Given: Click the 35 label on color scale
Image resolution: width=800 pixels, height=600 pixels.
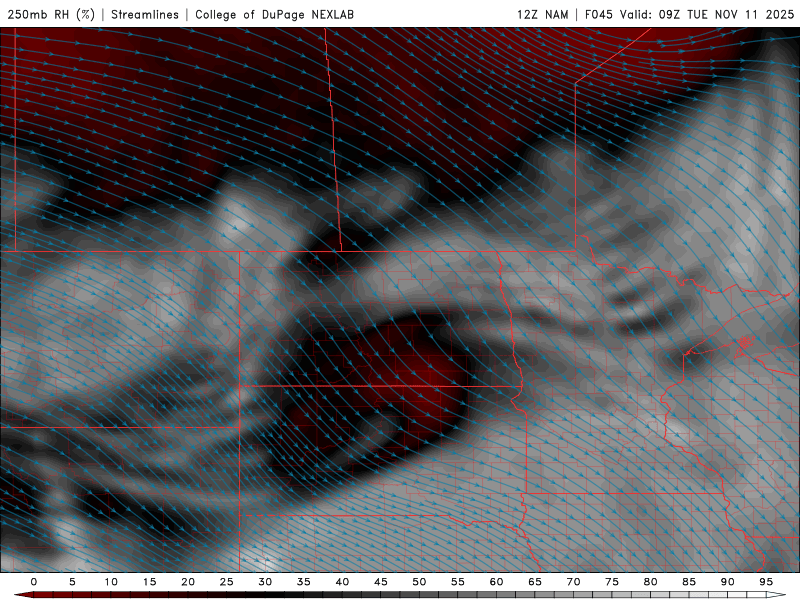Looking at the screenshot, I should [304, 582].
